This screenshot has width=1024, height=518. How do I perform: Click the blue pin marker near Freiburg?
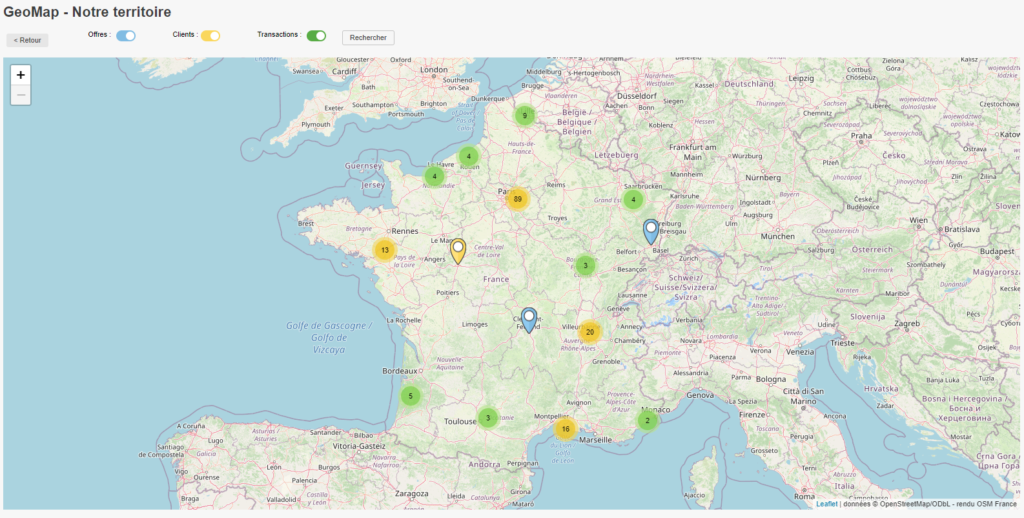click(651, 231)
